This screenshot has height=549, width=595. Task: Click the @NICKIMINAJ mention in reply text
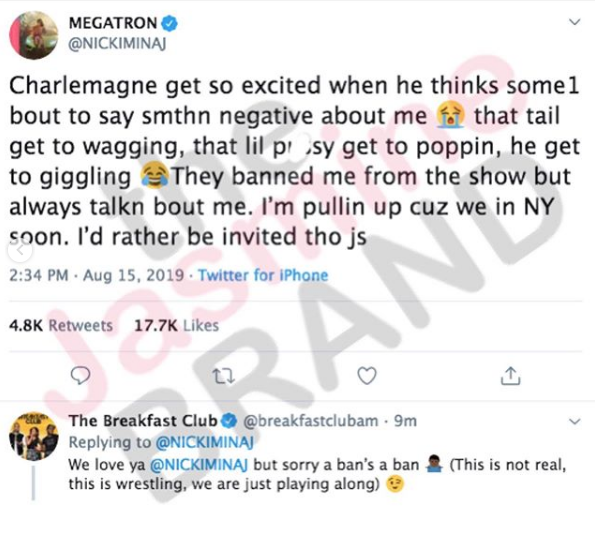tap(199, 465)
